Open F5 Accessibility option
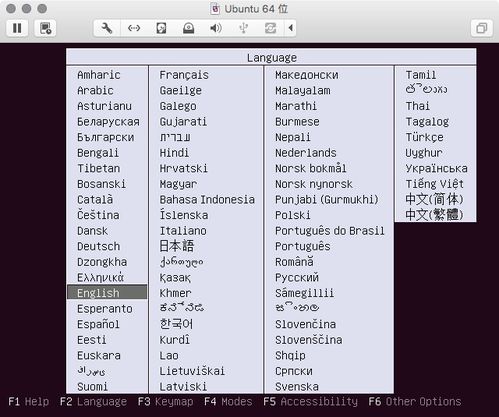Image resolution: width=499 pixels, height=417 pixels. [x=310, y=402]
